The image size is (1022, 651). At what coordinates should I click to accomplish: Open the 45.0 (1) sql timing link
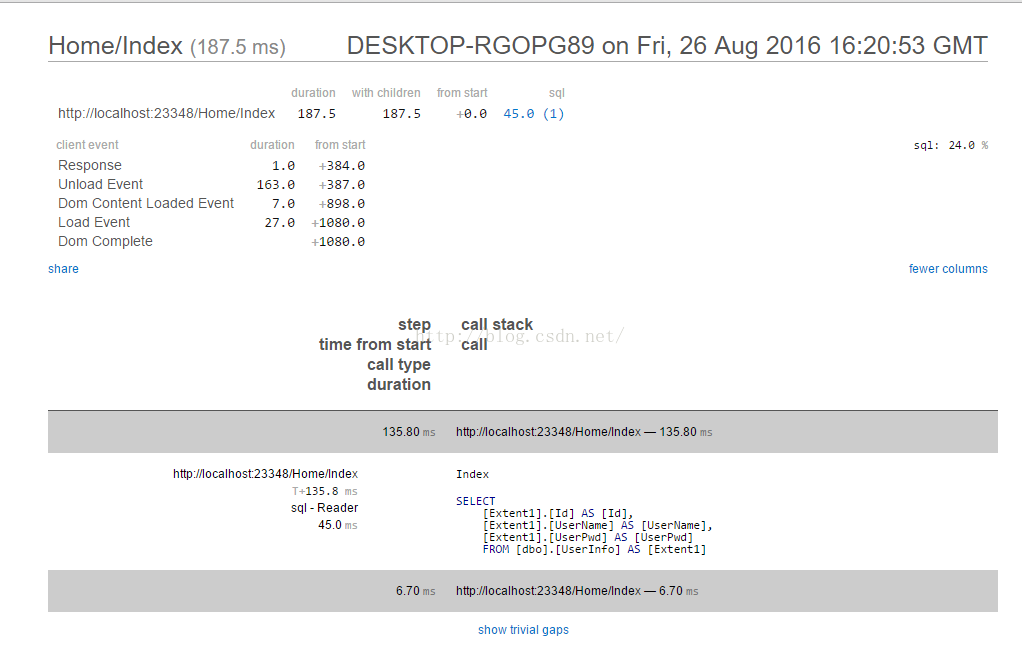point(534,113)
